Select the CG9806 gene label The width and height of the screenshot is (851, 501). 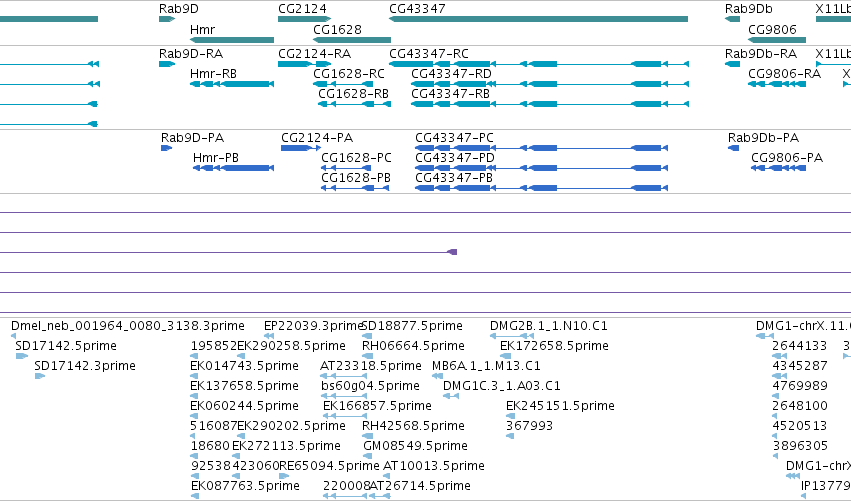[x=772, y=29]
